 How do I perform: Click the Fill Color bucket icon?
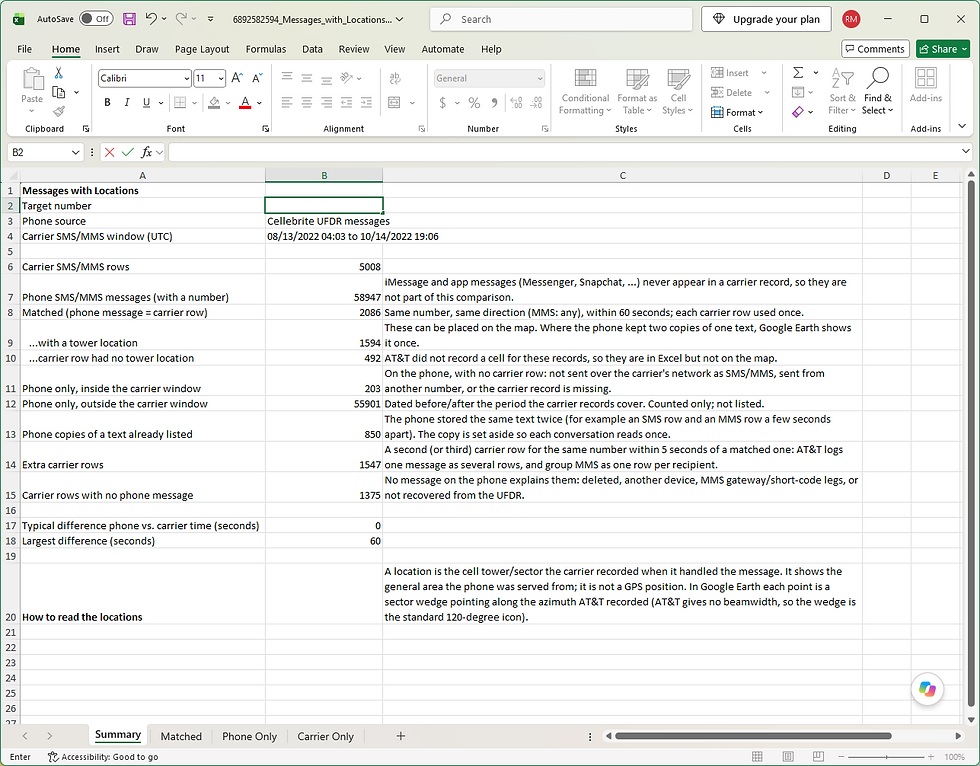tap(214, 102)
